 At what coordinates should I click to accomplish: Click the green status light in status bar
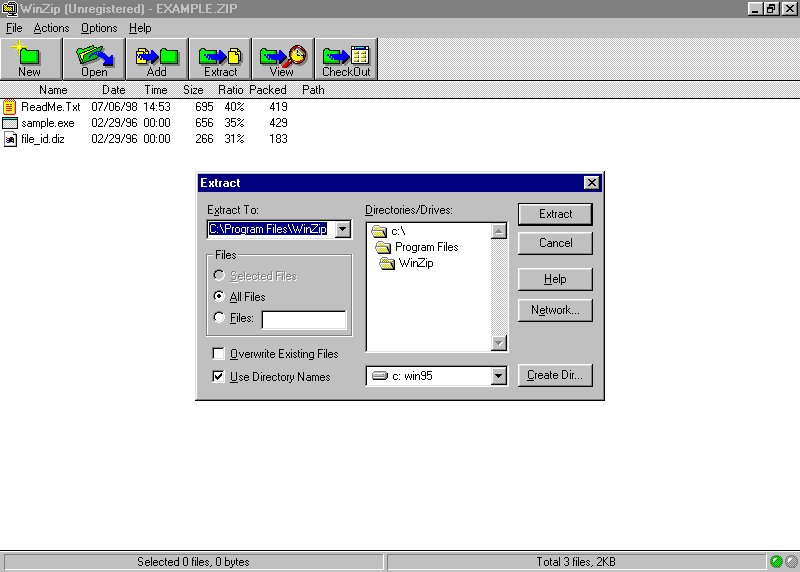pyautogui.click(x=776, y=562)
